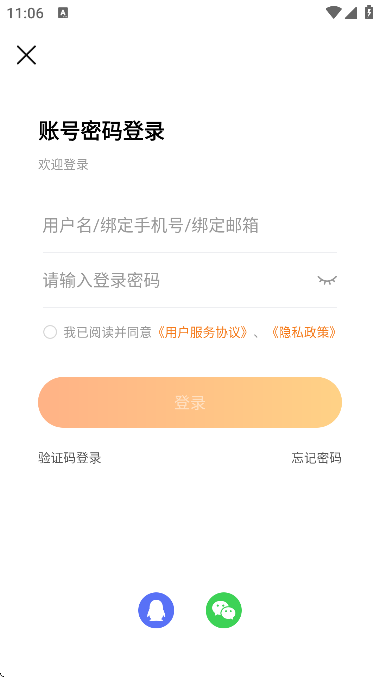Tap the 'A' notification icon in status bar

63,13
